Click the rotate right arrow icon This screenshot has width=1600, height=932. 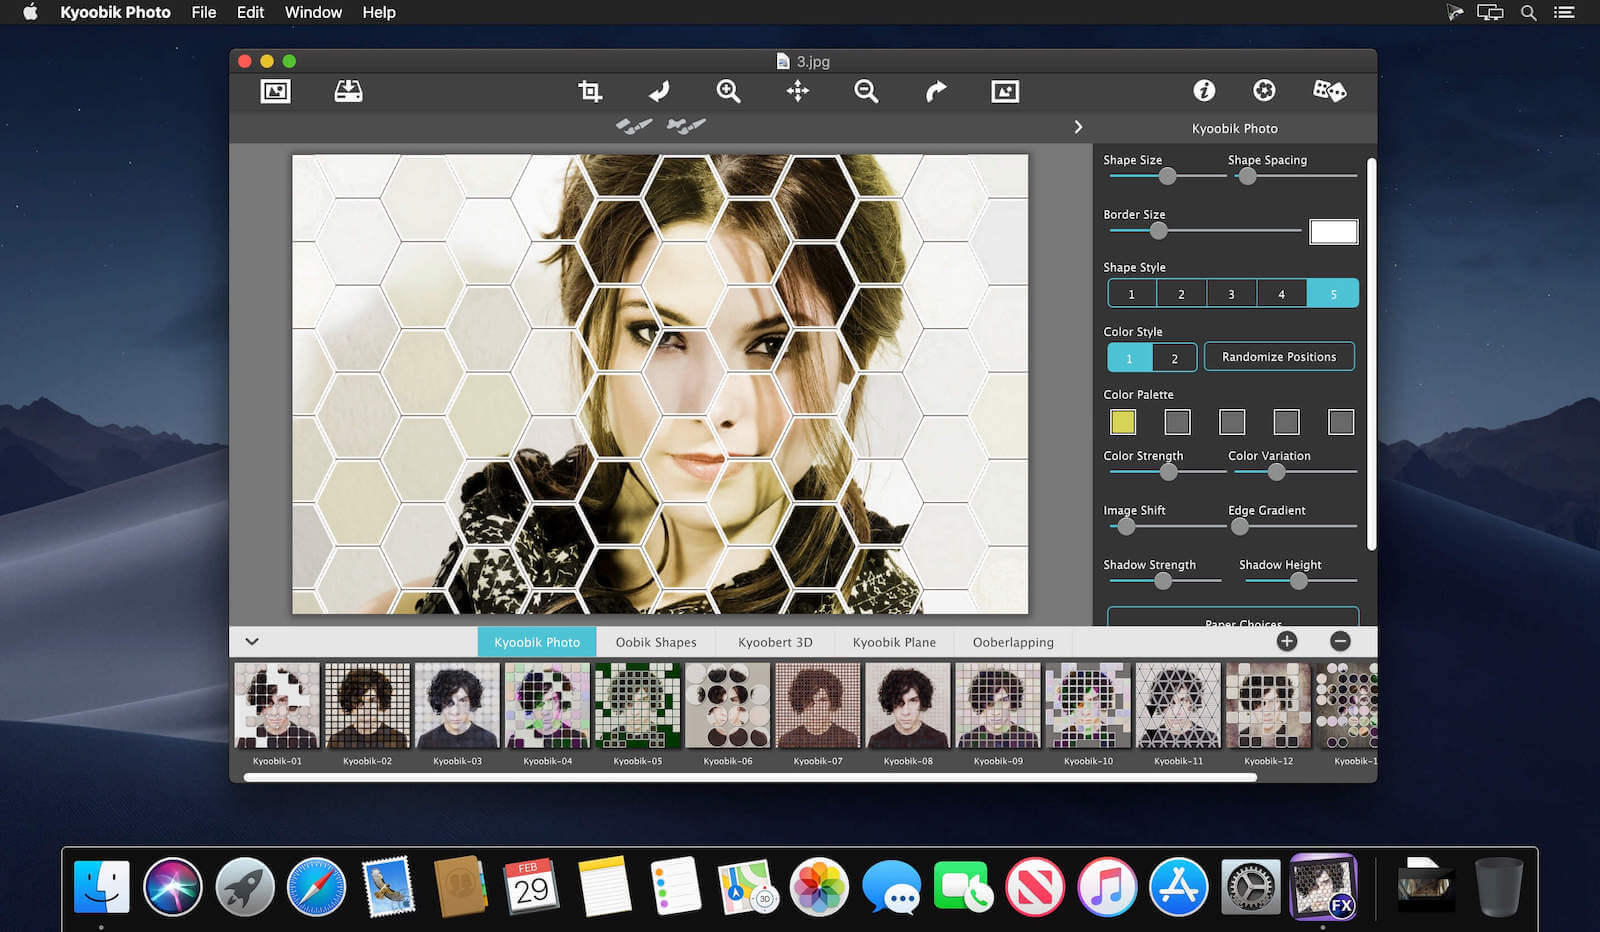coord(935,92)
